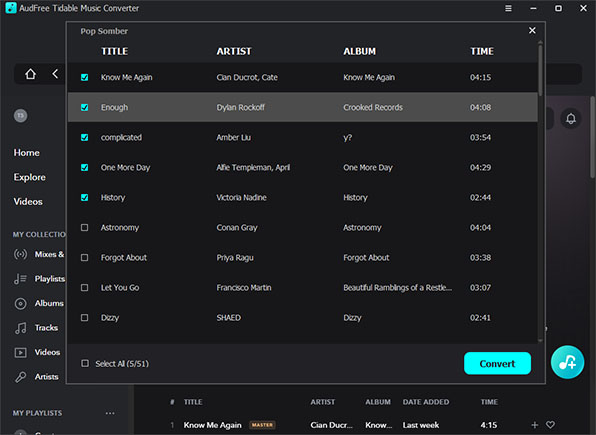Select the Astronomy track title
Viewport: 596px width, 435px height.
click(x=120, y=227)
